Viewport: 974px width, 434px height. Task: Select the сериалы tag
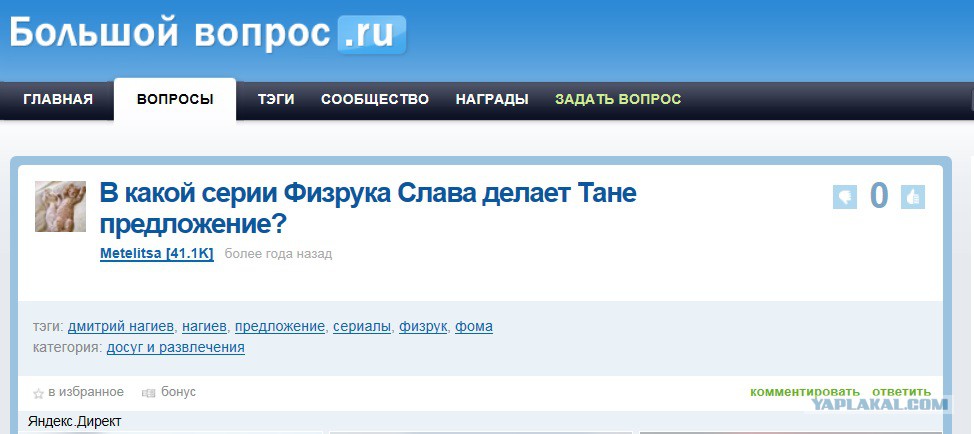click(x=362, y=327)
